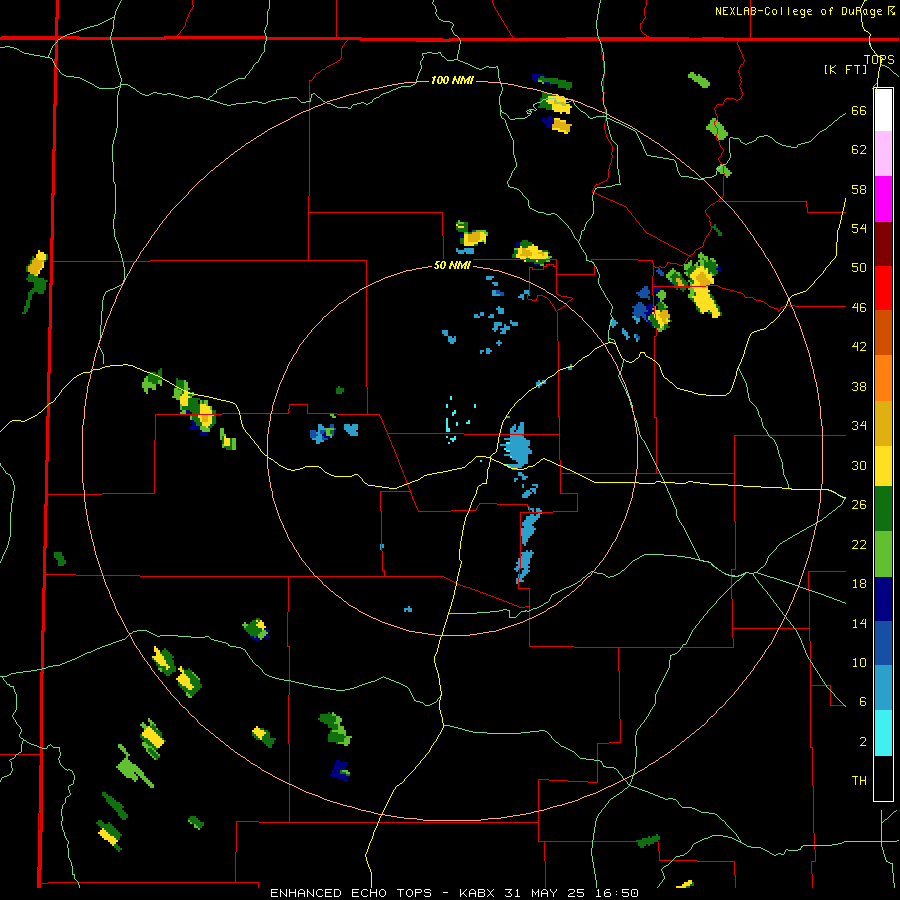Image resolution: width=900 pixels, height=900 pixels.
Task: Click the '58' legend value
Action: pos(859,189)
